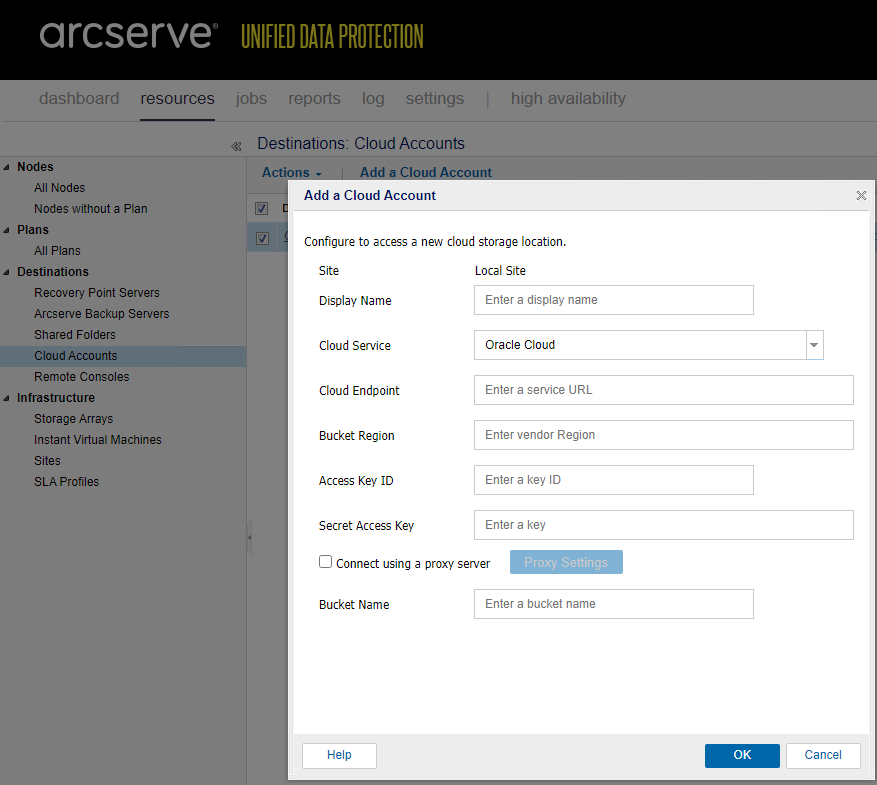This screenshot has height=785, width=877.
Task: Switch to the resources tab
Action: pos(177,98)
